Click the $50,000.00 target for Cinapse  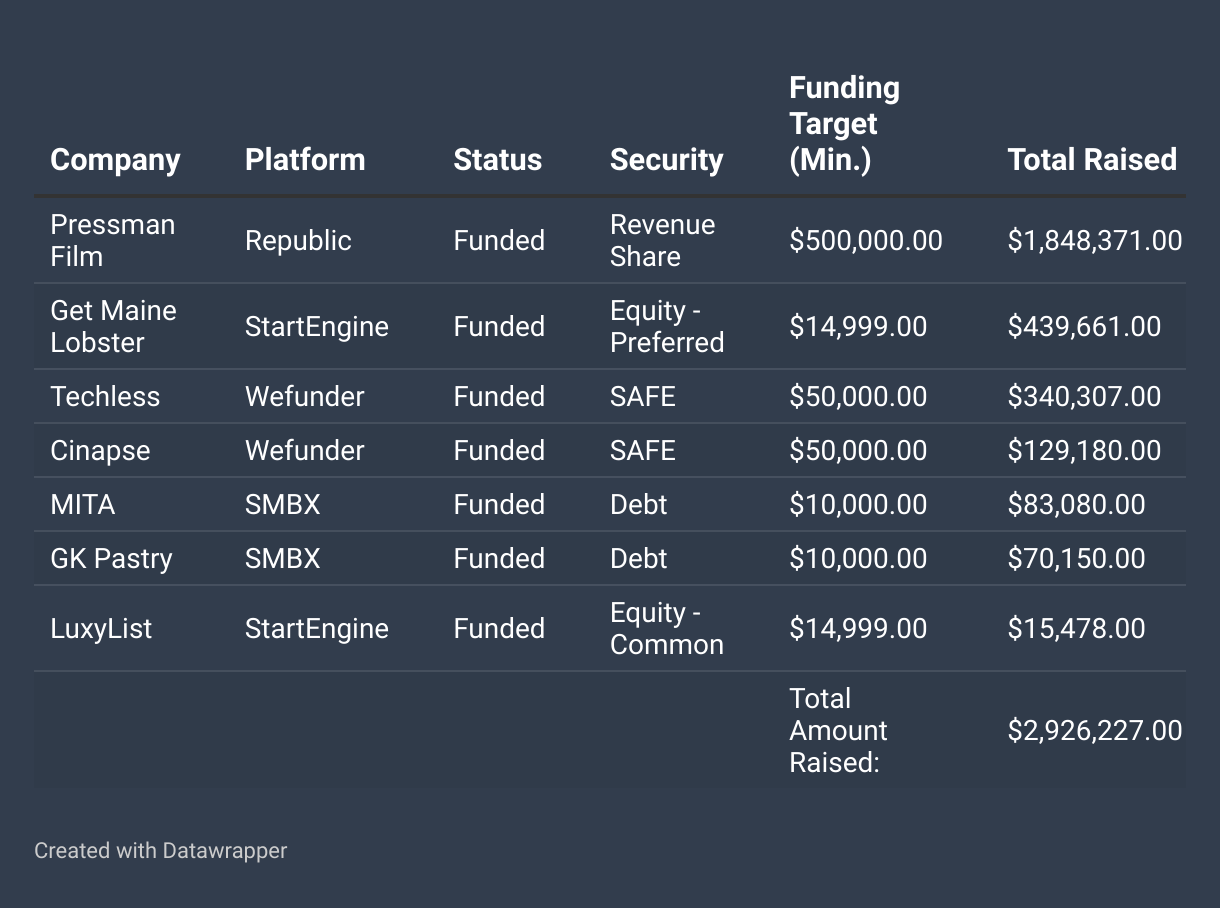[x=858, y=450]
